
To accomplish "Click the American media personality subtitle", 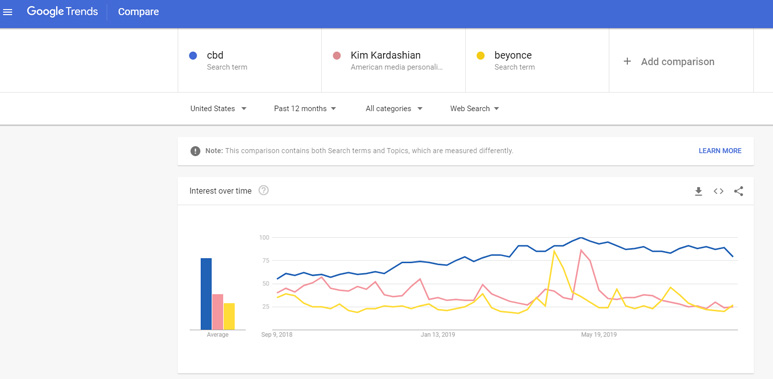I will click(396, 67).
